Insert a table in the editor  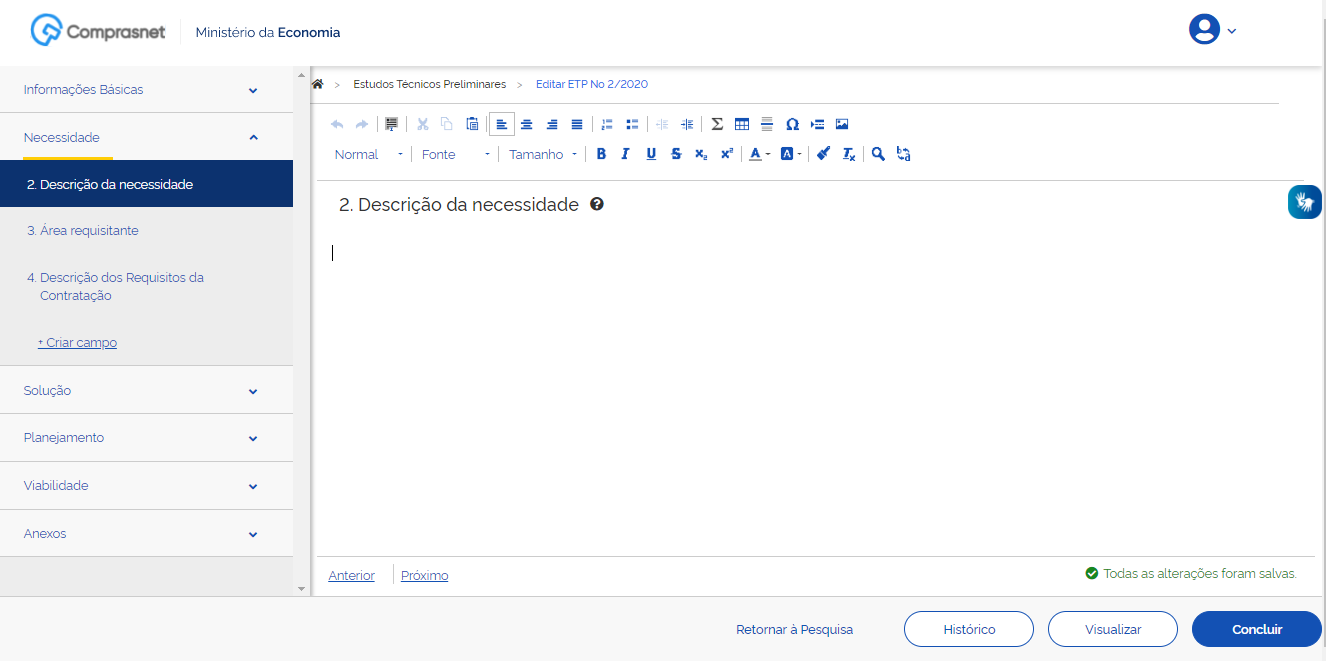pyautogui.click(x=742, y=125)
